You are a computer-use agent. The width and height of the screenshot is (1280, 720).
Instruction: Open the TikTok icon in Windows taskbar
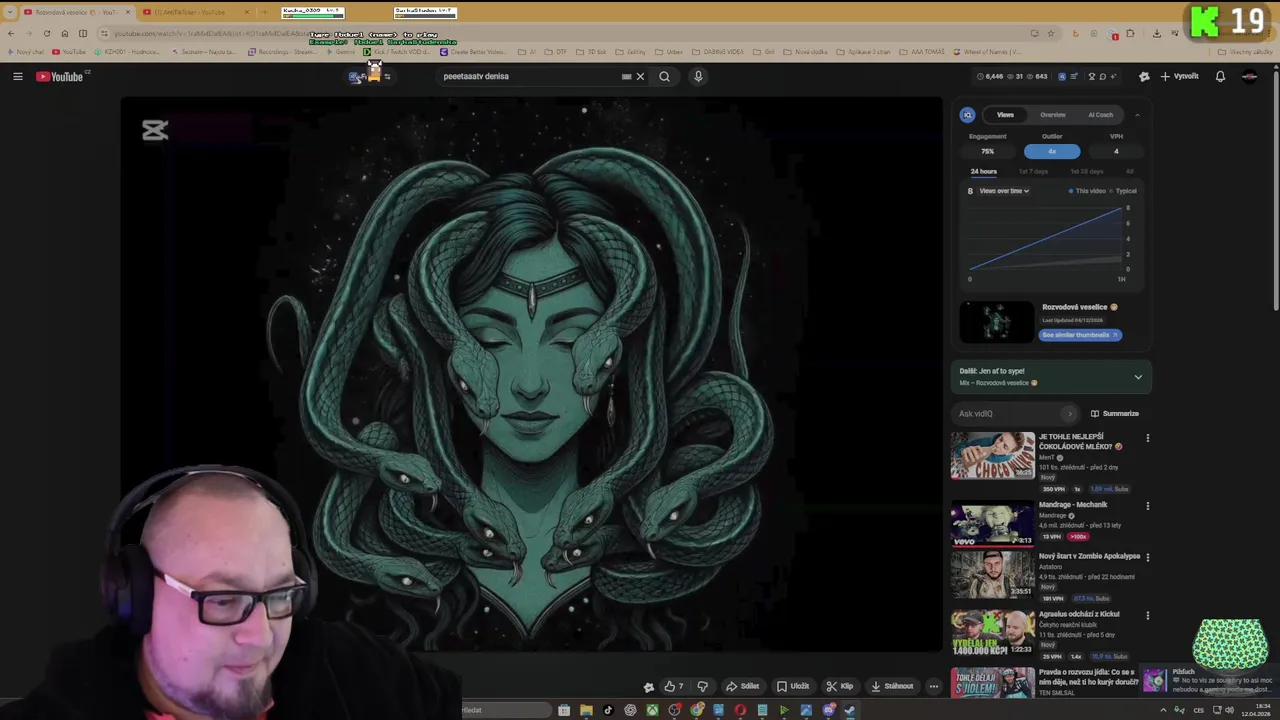point(608,710)
